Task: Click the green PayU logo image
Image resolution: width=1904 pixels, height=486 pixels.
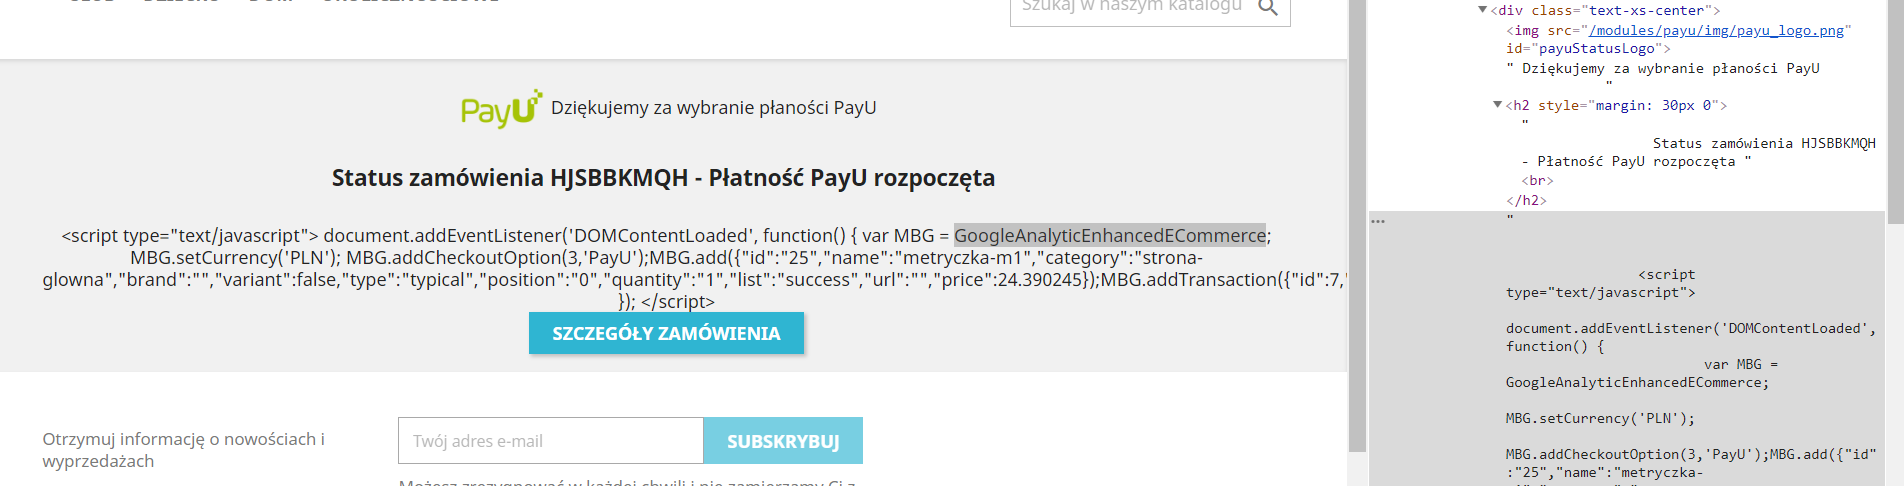Action: (502, 108)
